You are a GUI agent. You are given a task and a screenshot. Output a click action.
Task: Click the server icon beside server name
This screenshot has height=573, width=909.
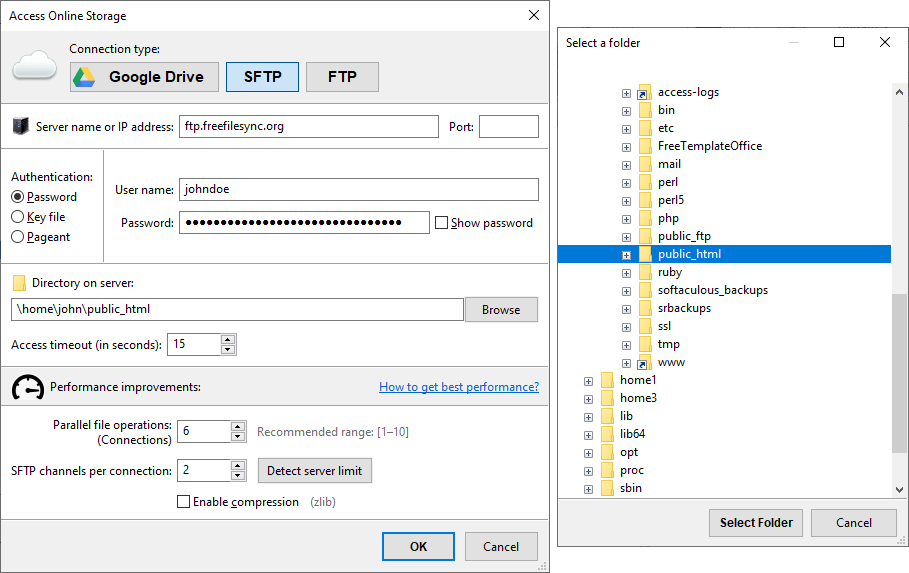point(20,127)
